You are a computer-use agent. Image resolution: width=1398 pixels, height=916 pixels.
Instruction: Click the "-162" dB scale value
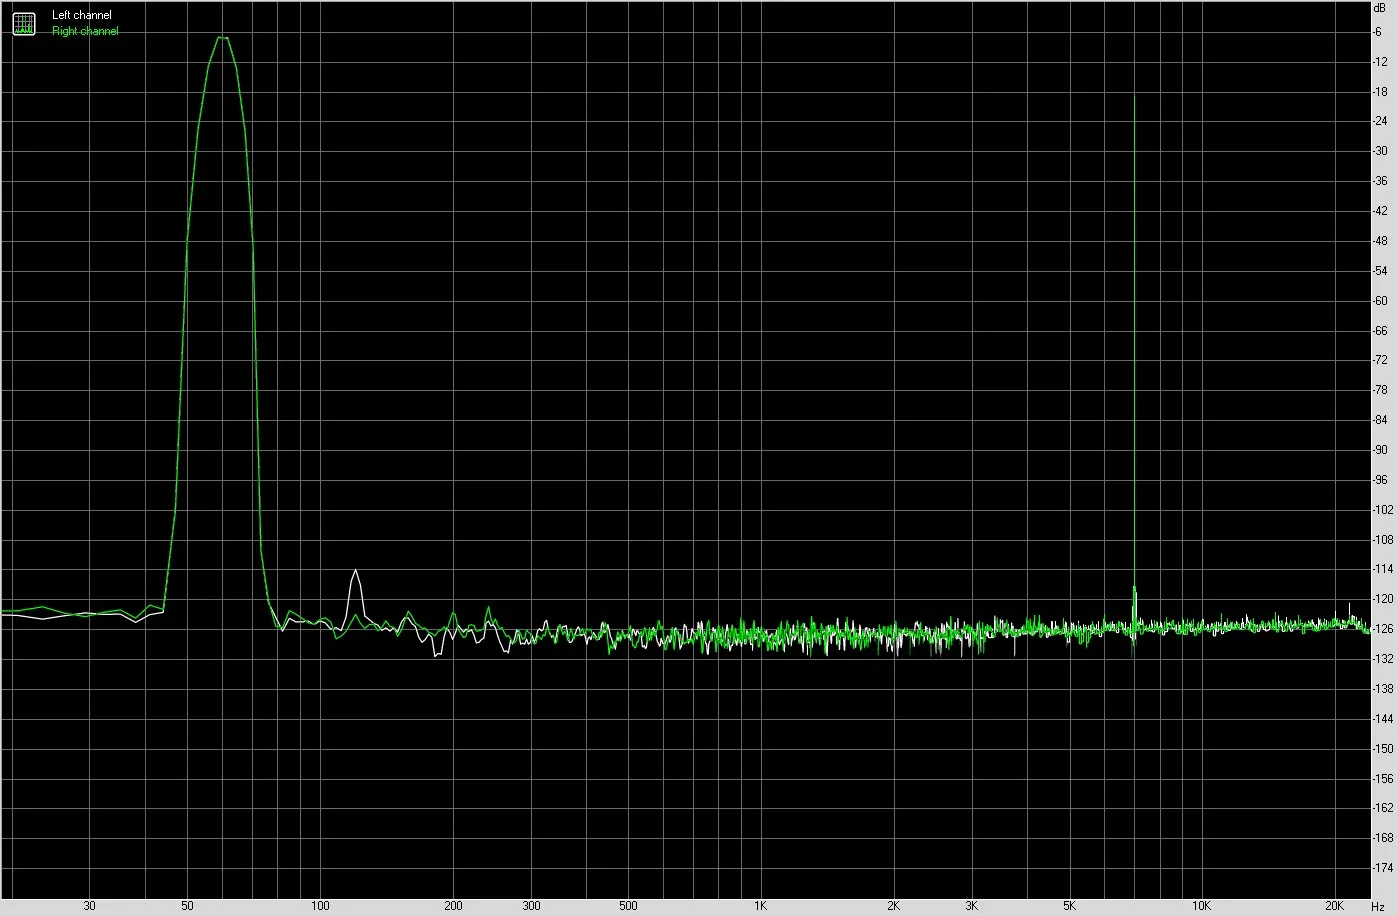pyautogui.click(x=1383, y=808)
